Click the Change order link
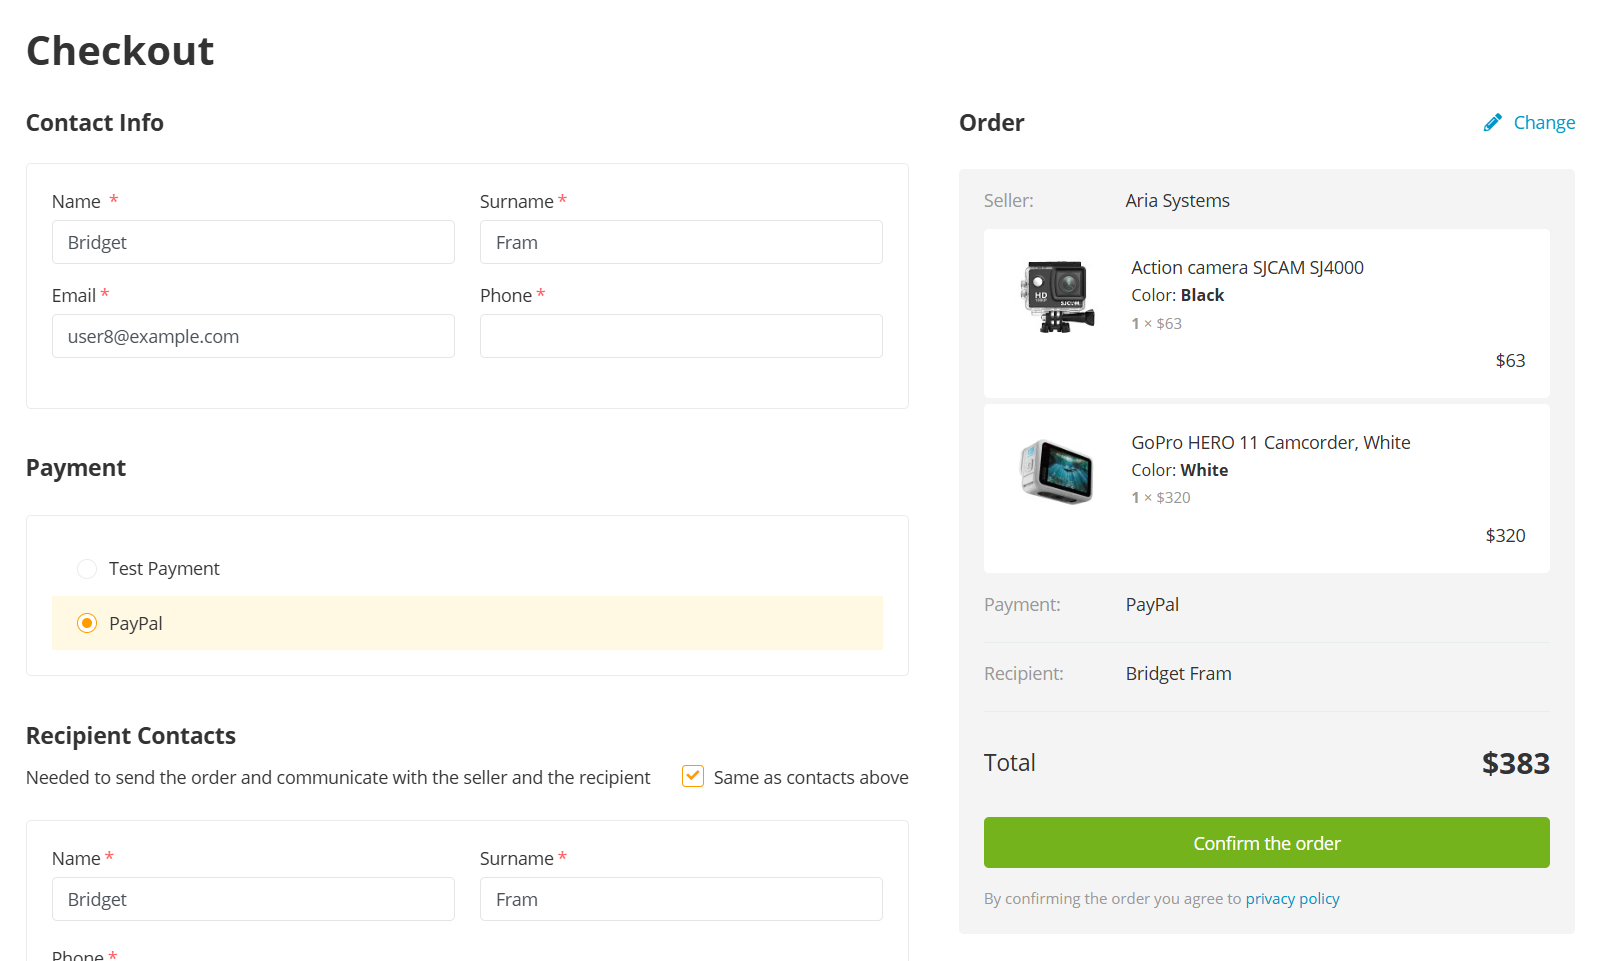The image size is (1601, 961). 1543,123
